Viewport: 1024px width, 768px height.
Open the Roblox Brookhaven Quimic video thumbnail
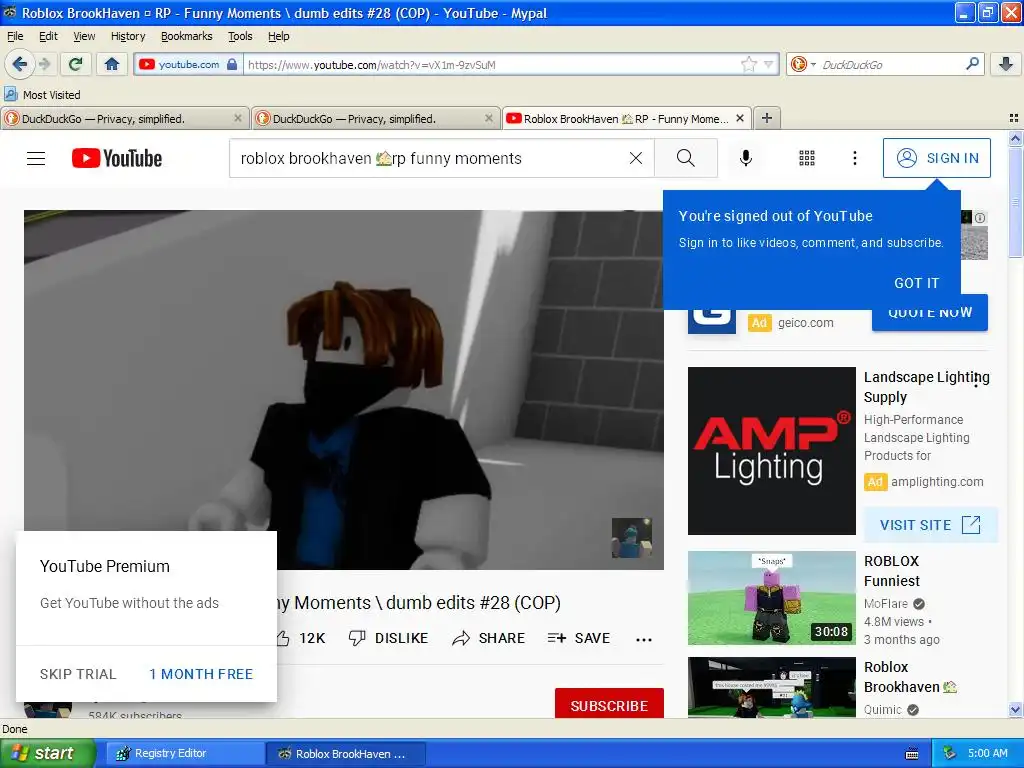pos(771,687)
